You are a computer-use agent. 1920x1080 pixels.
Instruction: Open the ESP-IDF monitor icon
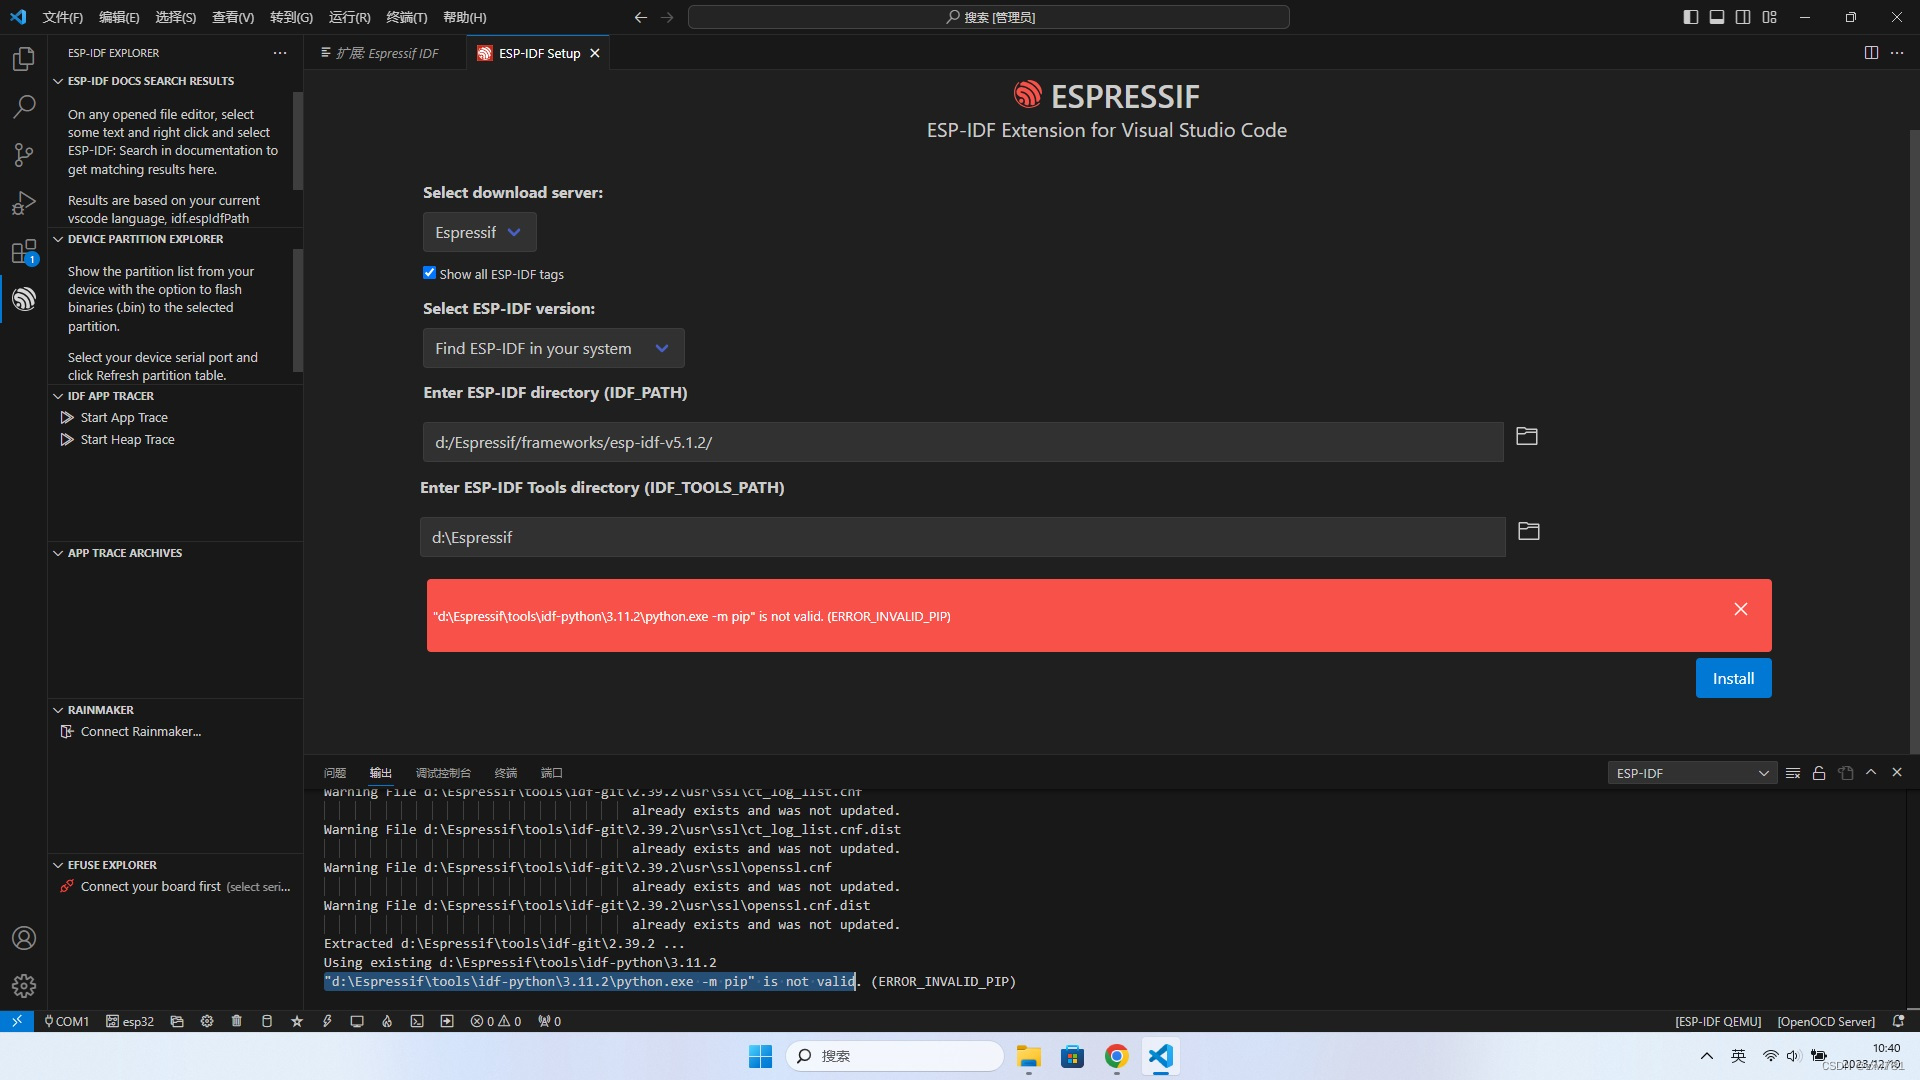point(357,1021)
